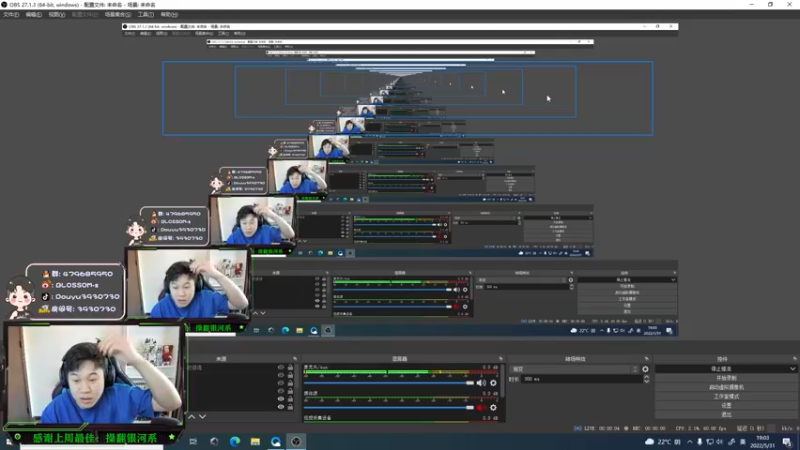
Task: Lock the first source in the list
Action: (x=290, y=367)
